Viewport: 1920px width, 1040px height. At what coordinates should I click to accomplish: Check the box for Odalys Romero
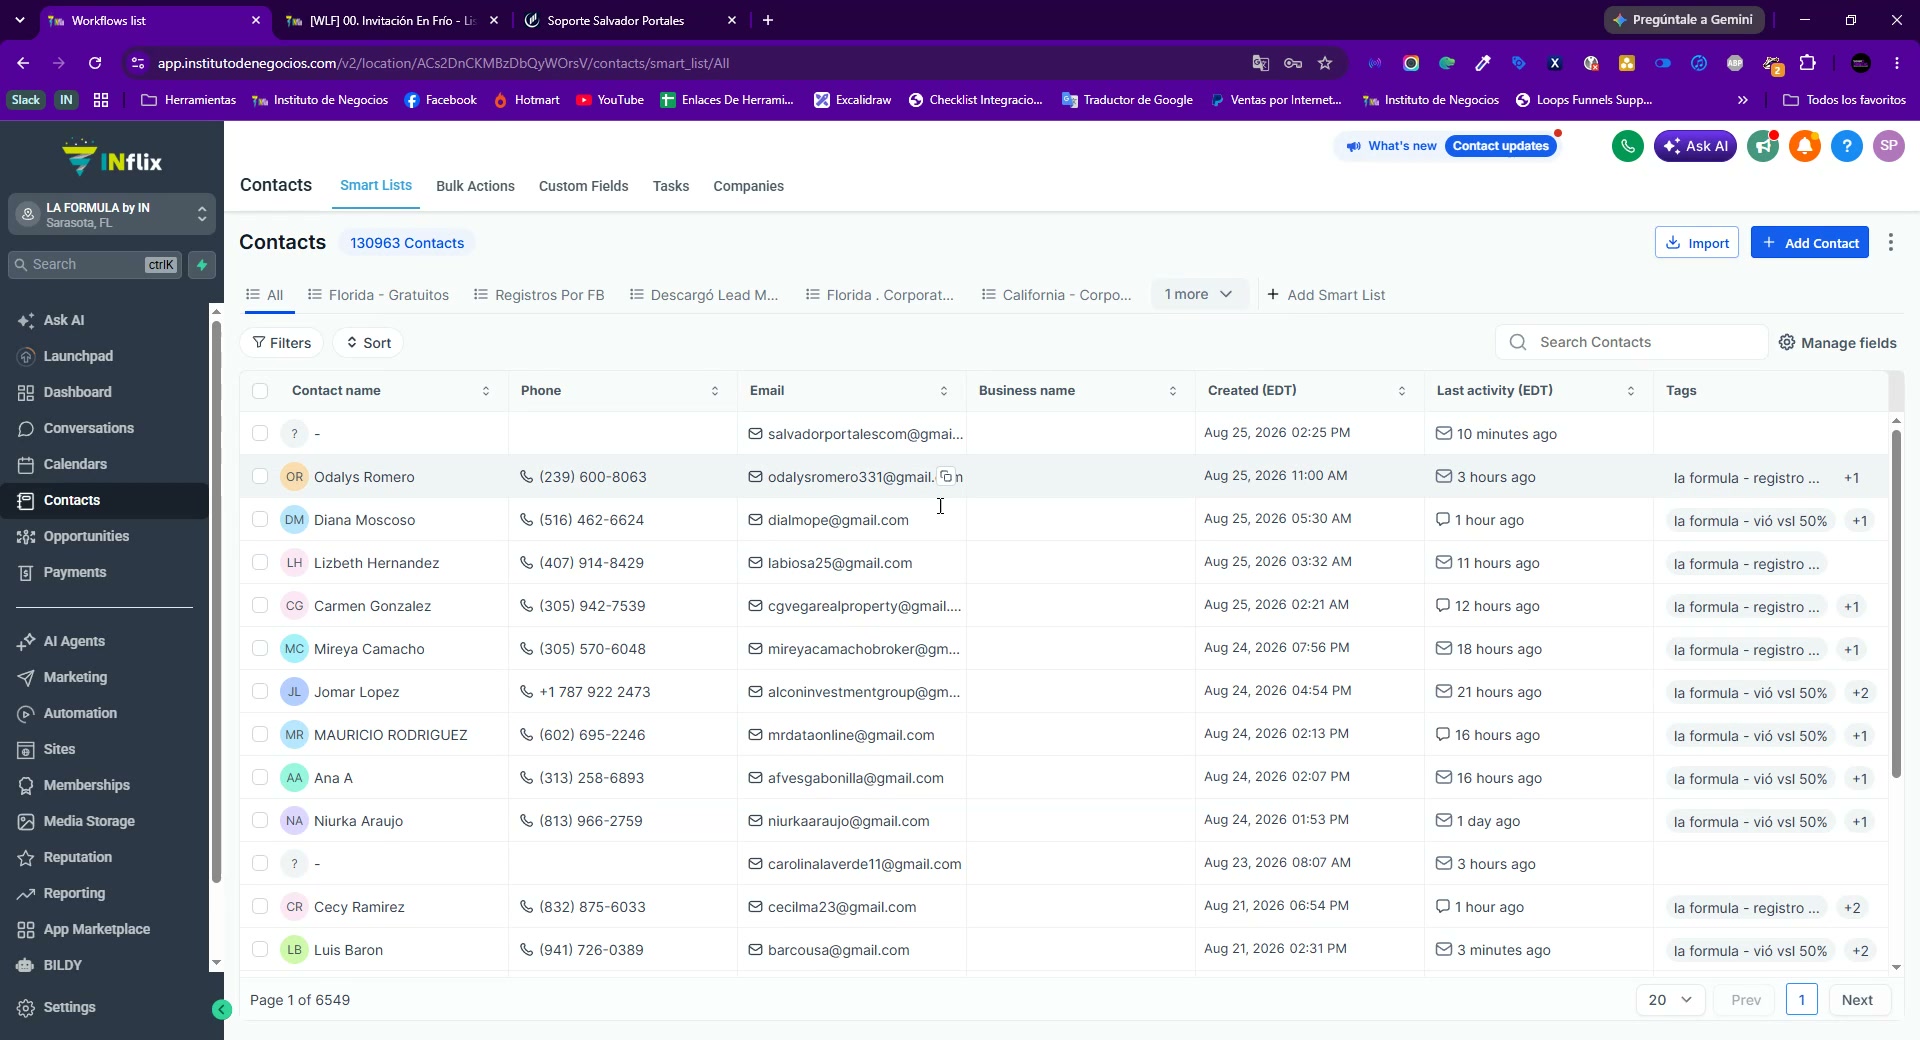(260, 477)
